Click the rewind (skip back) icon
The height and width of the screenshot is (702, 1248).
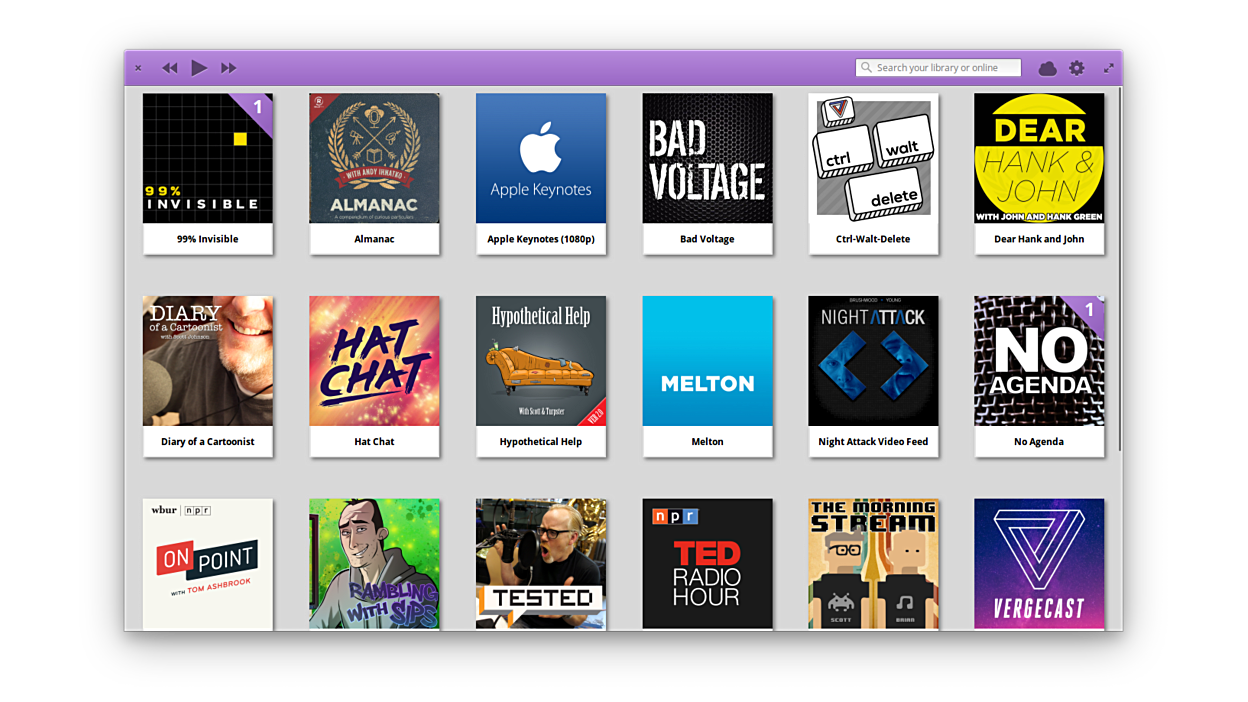[170, 68]
